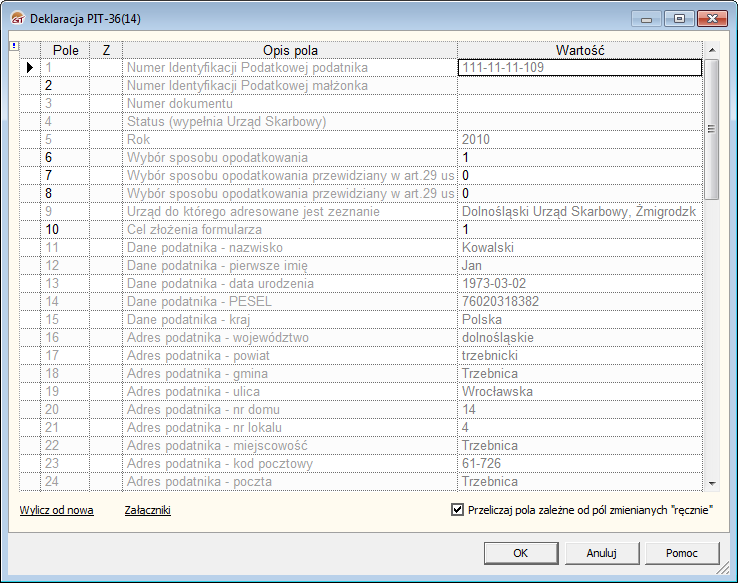Click the 'Z' column header
738x583 pixels.
pos(106,50)
